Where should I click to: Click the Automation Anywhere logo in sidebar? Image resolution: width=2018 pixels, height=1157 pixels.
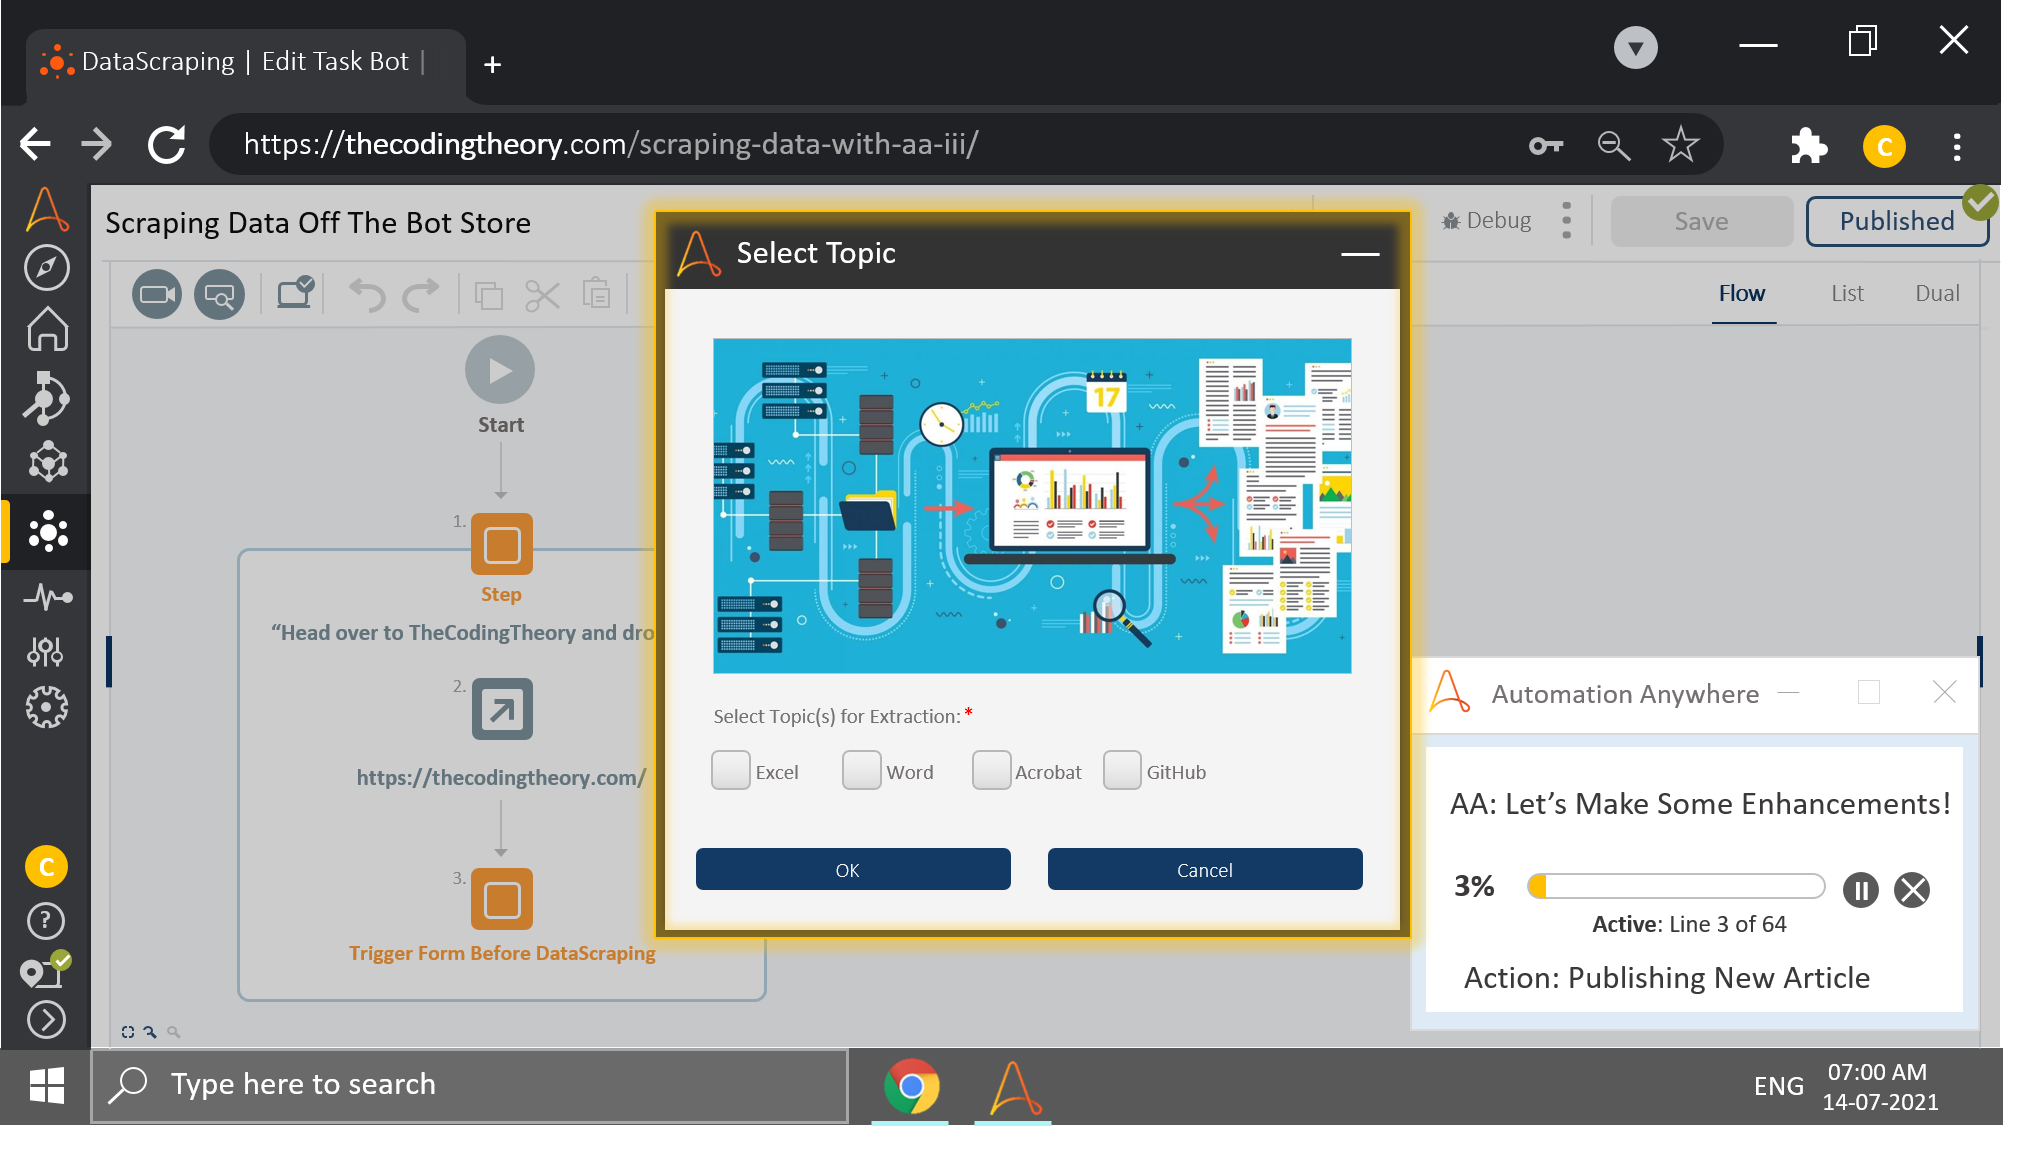47,210
